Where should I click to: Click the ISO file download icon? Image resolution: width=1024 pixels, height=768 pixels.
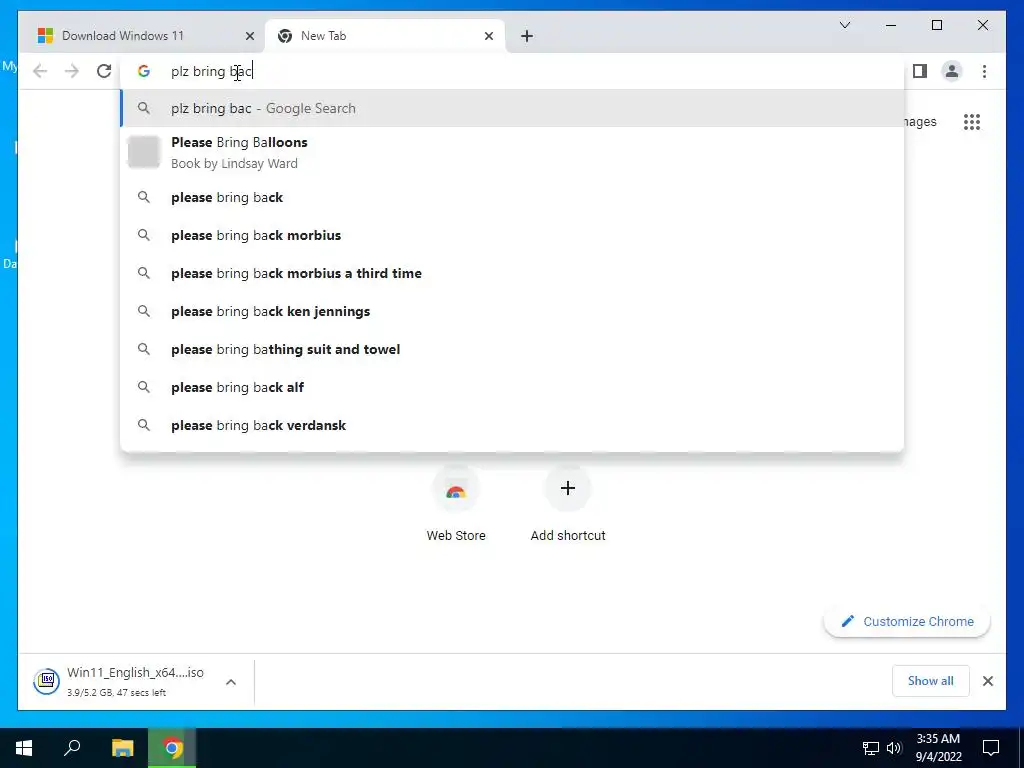point(47,681)
